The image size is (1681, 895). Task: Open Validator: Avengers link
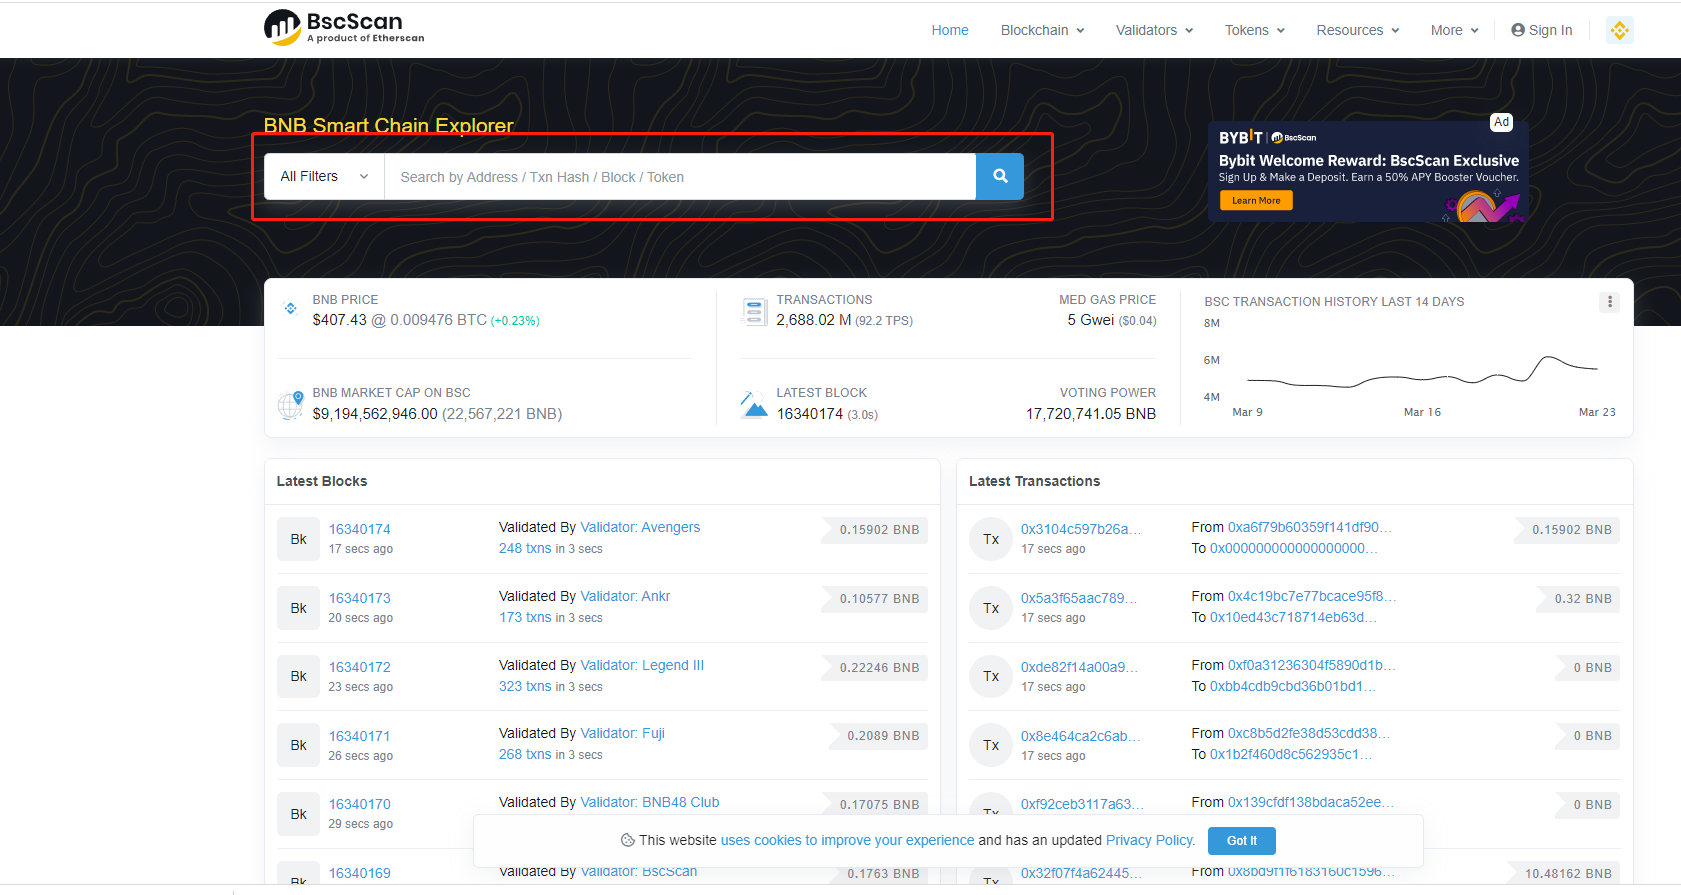coord(640,527)
